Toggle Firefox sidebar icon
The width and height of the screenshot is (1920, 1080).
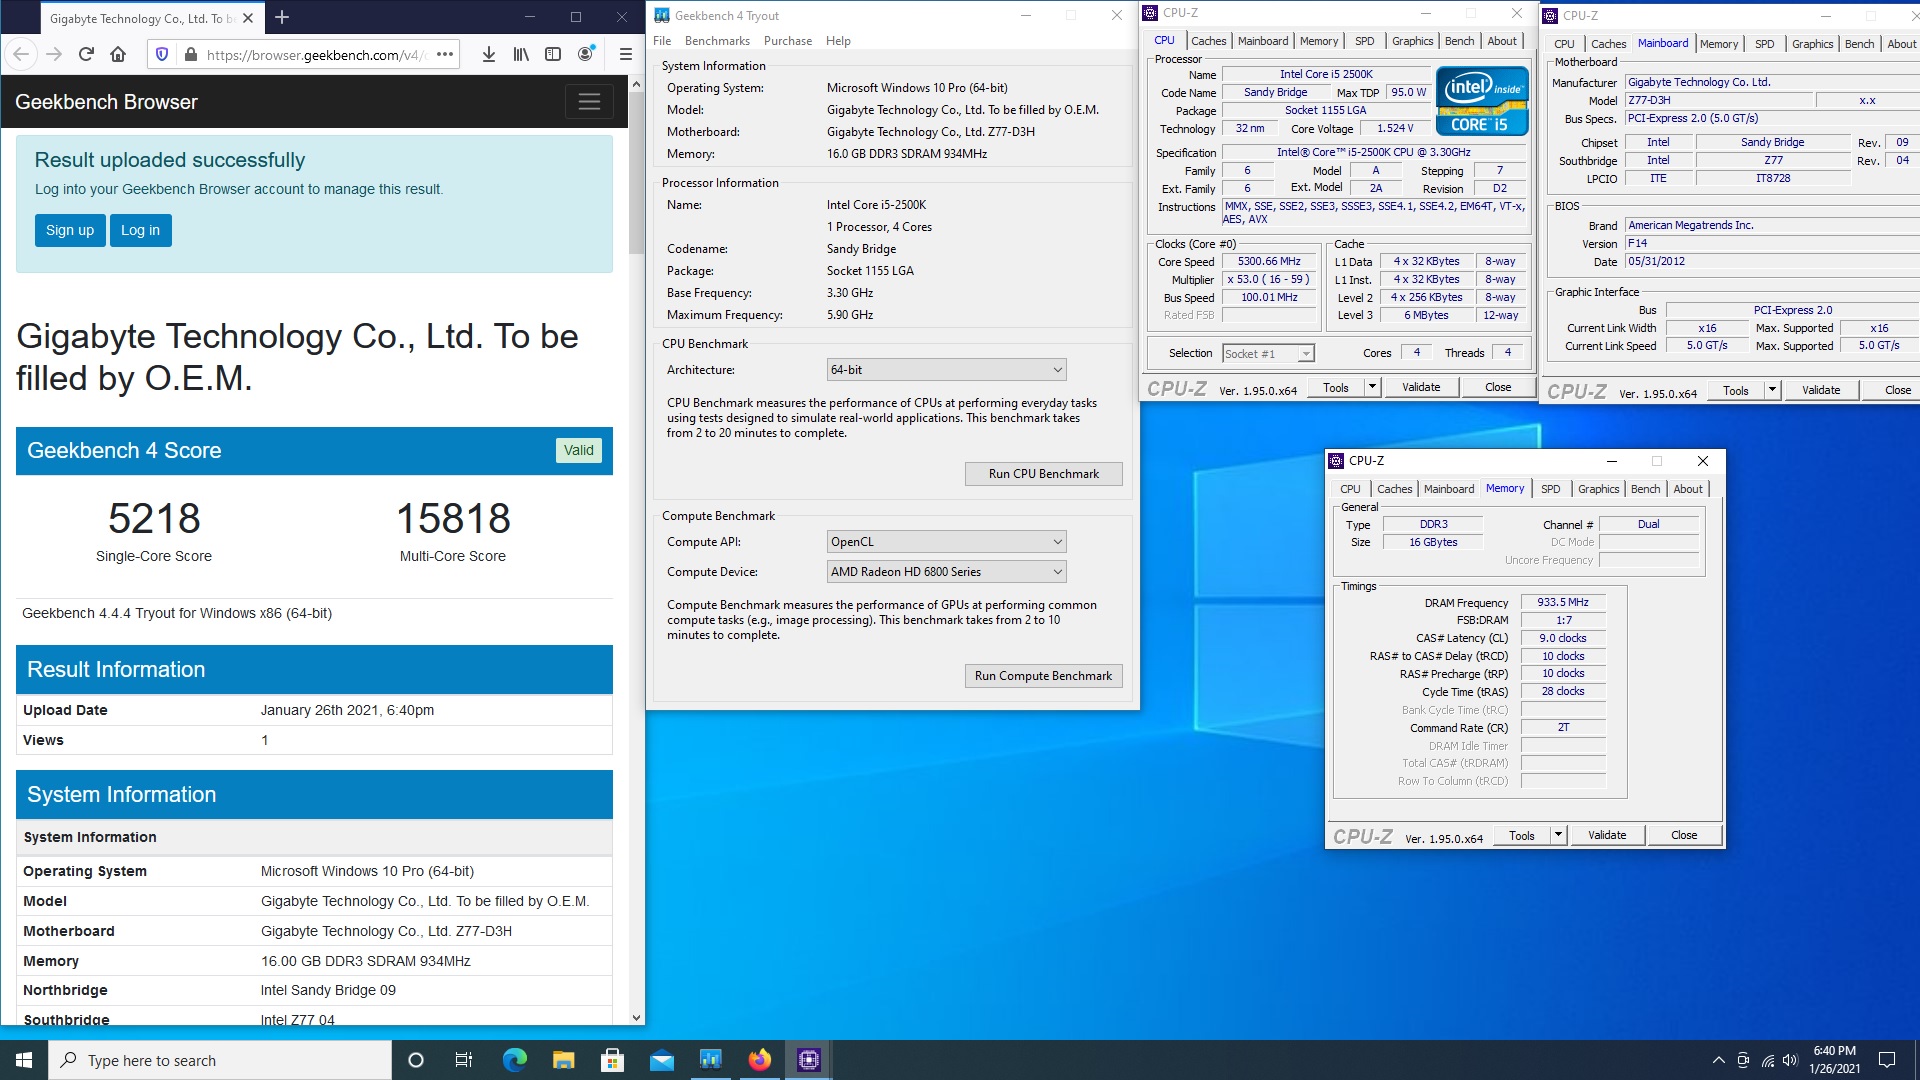click(553, 54)
